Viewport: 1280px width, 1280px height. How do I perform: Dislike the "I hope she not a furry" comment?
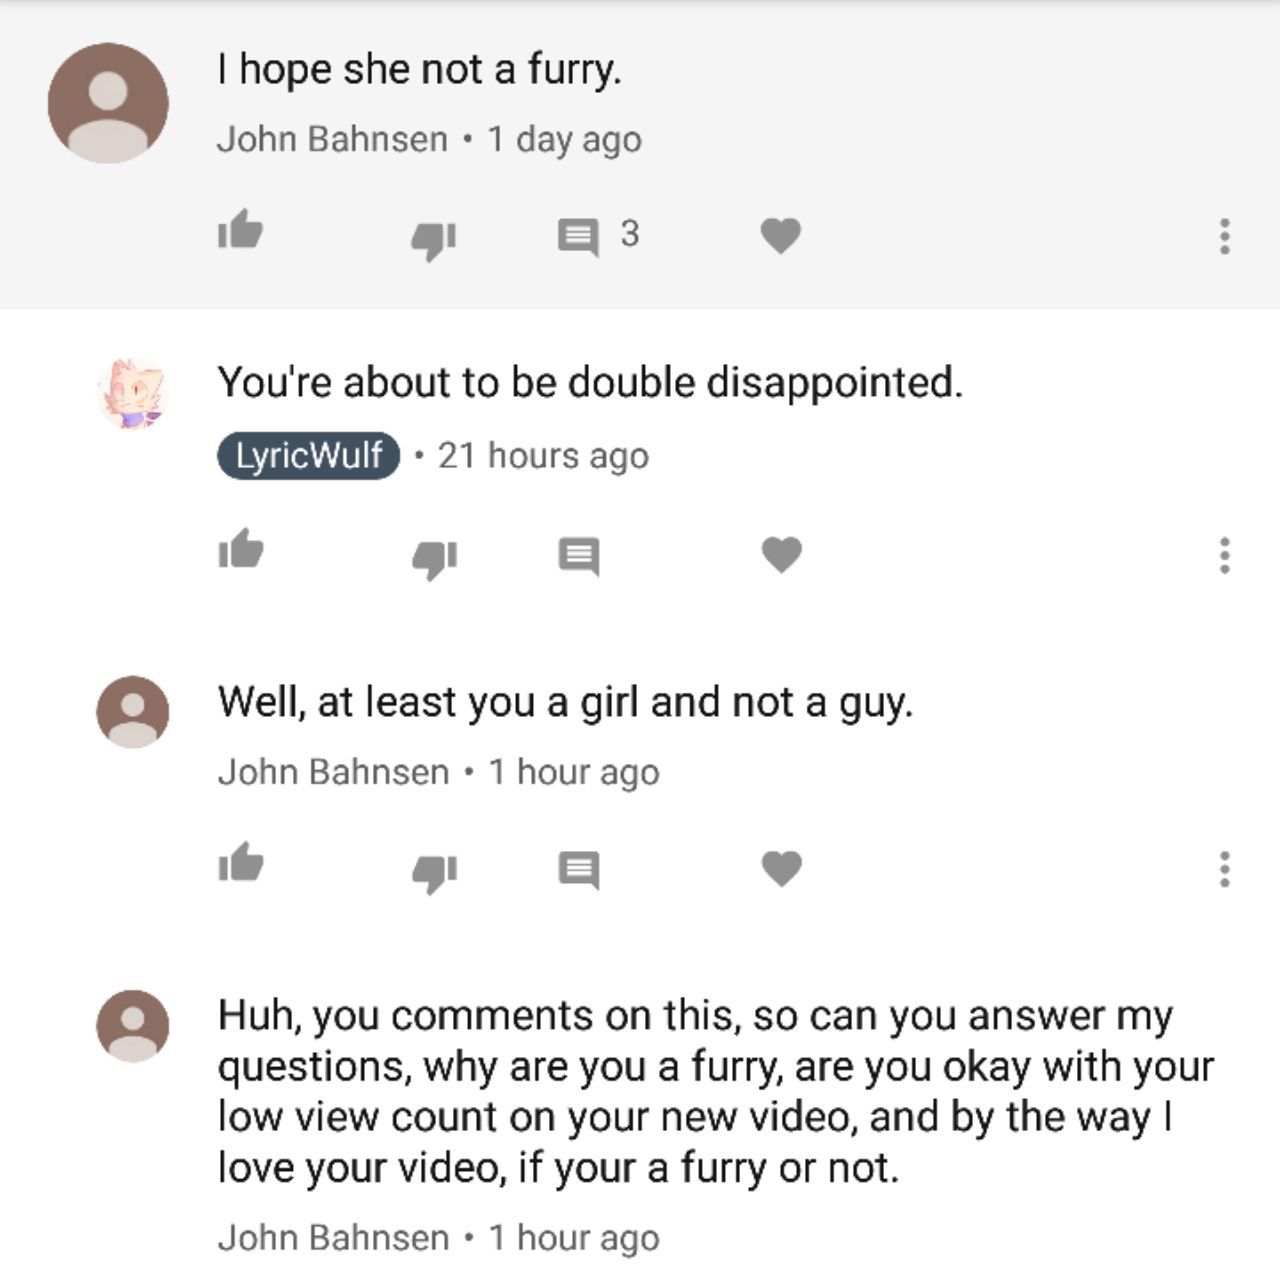click(x=434, y=240)
